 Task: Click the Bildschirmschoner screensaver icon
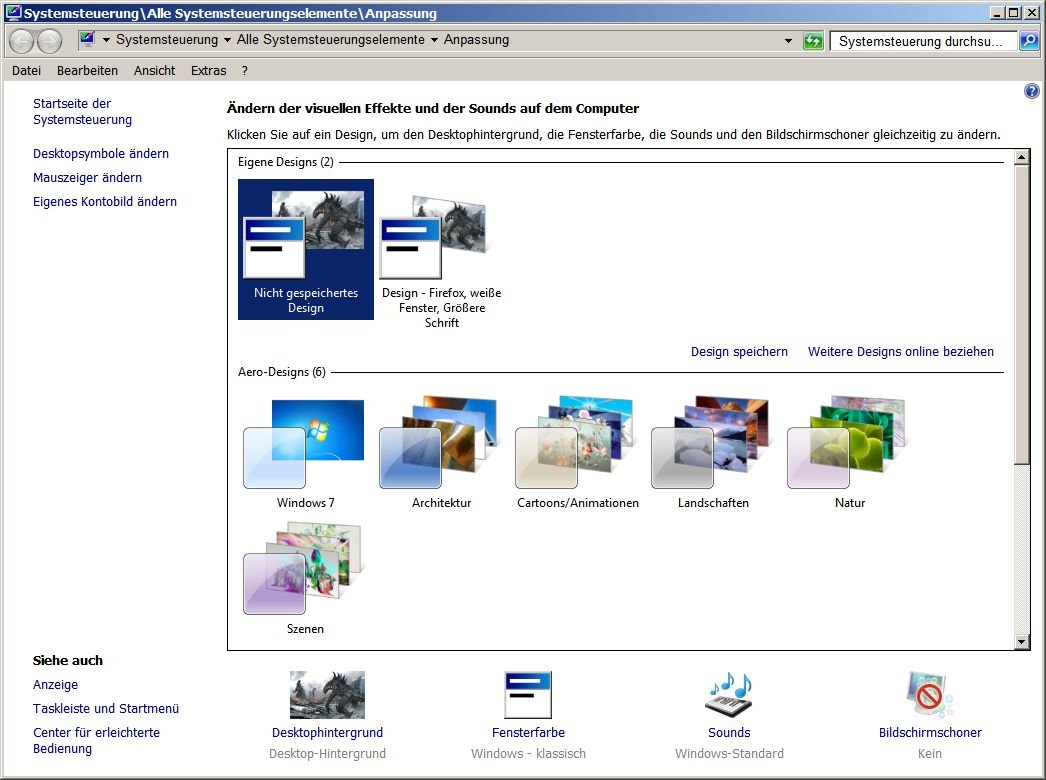929,695
